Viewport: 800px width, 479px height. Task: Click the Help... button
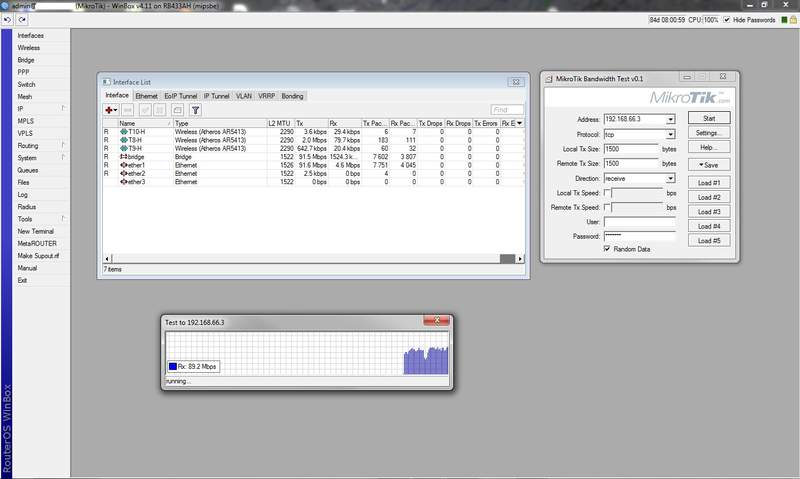pyautogui.click(x=709, y=147)
